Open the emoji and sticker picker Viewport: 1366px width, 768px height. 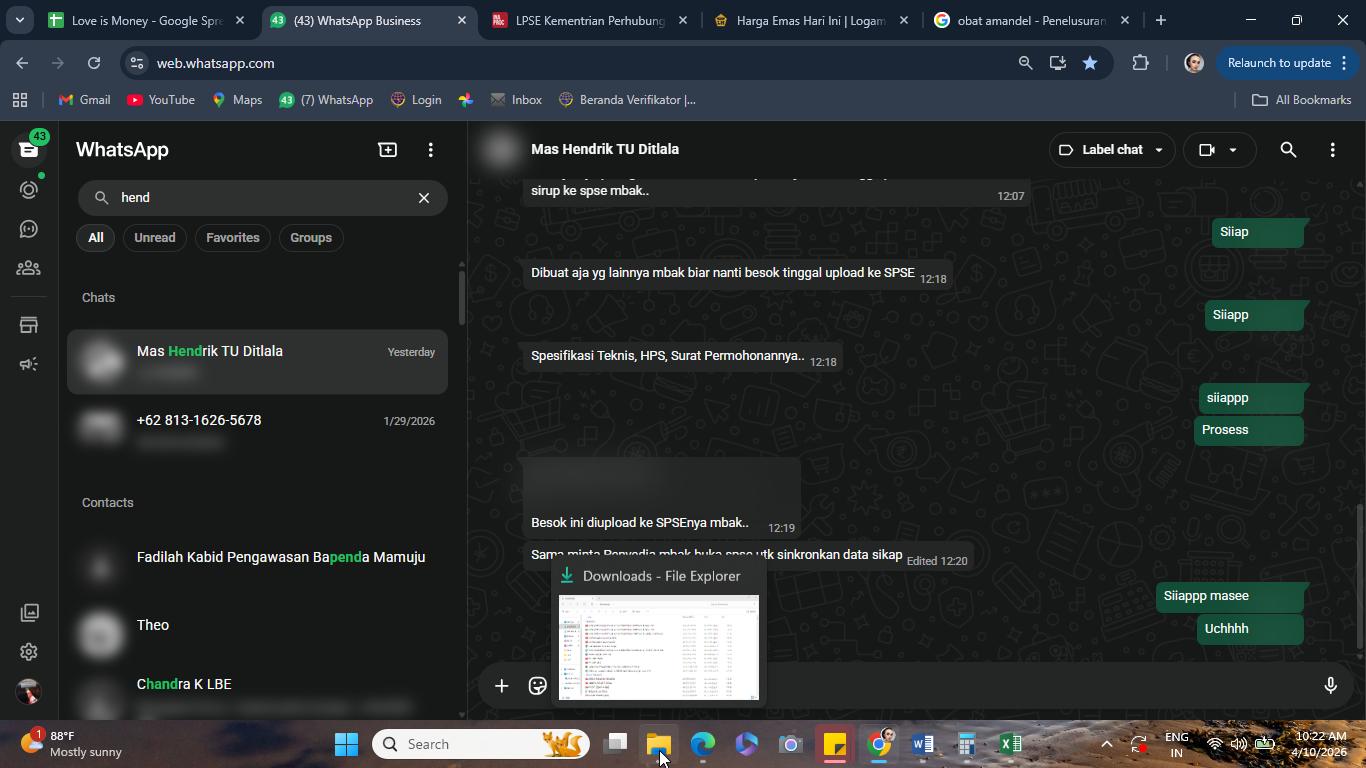[x=538, y=685]
